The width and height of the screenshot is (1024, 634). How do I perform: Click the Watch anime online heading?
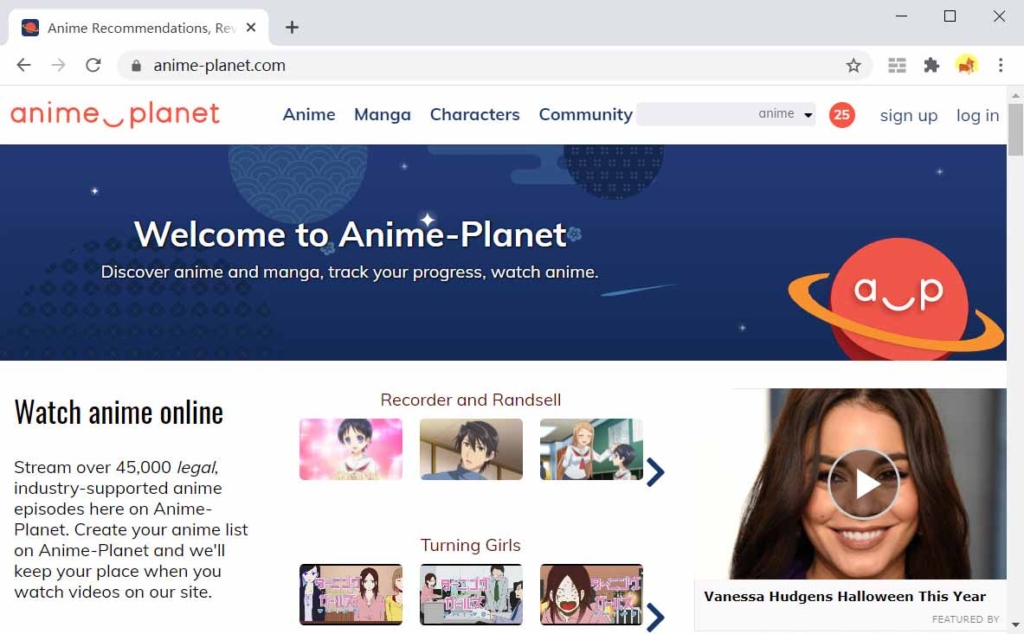click(x=119, y=413)
